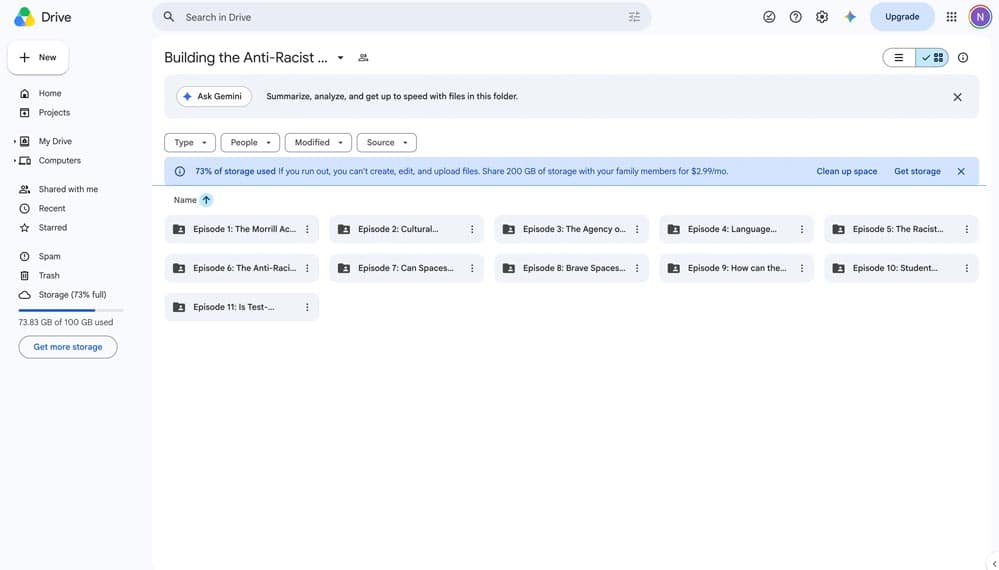This screenshot has height=570, width=999.
Task: Open more actions for Episode 6 folder
Action: click(307, 268)
